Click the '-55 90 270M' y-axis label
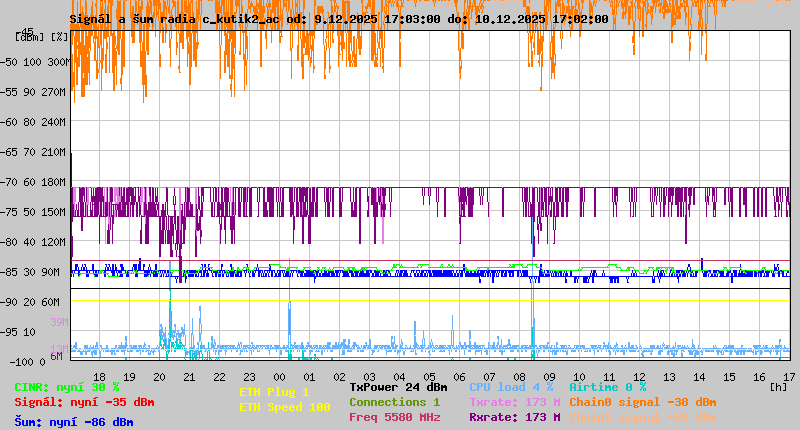Image resolution: width=800 pixels, height=430 pixels. (33, 92)
